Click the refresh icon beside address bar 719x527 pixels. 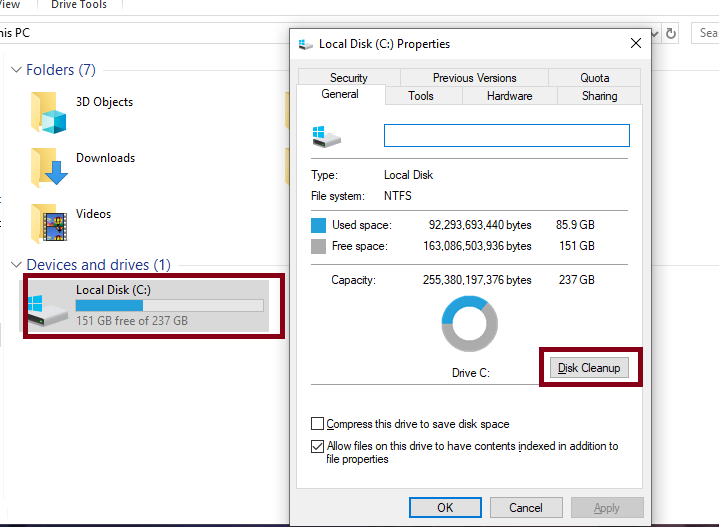(x=671, y=33)
